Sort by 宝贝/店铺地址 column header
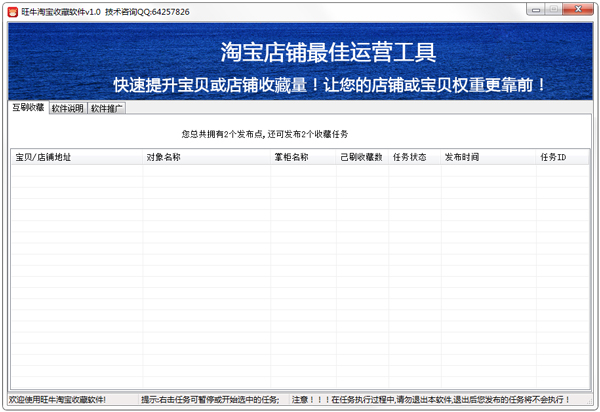Image resolution: width=600 pixels, height=412 pixels. [77, 157]
